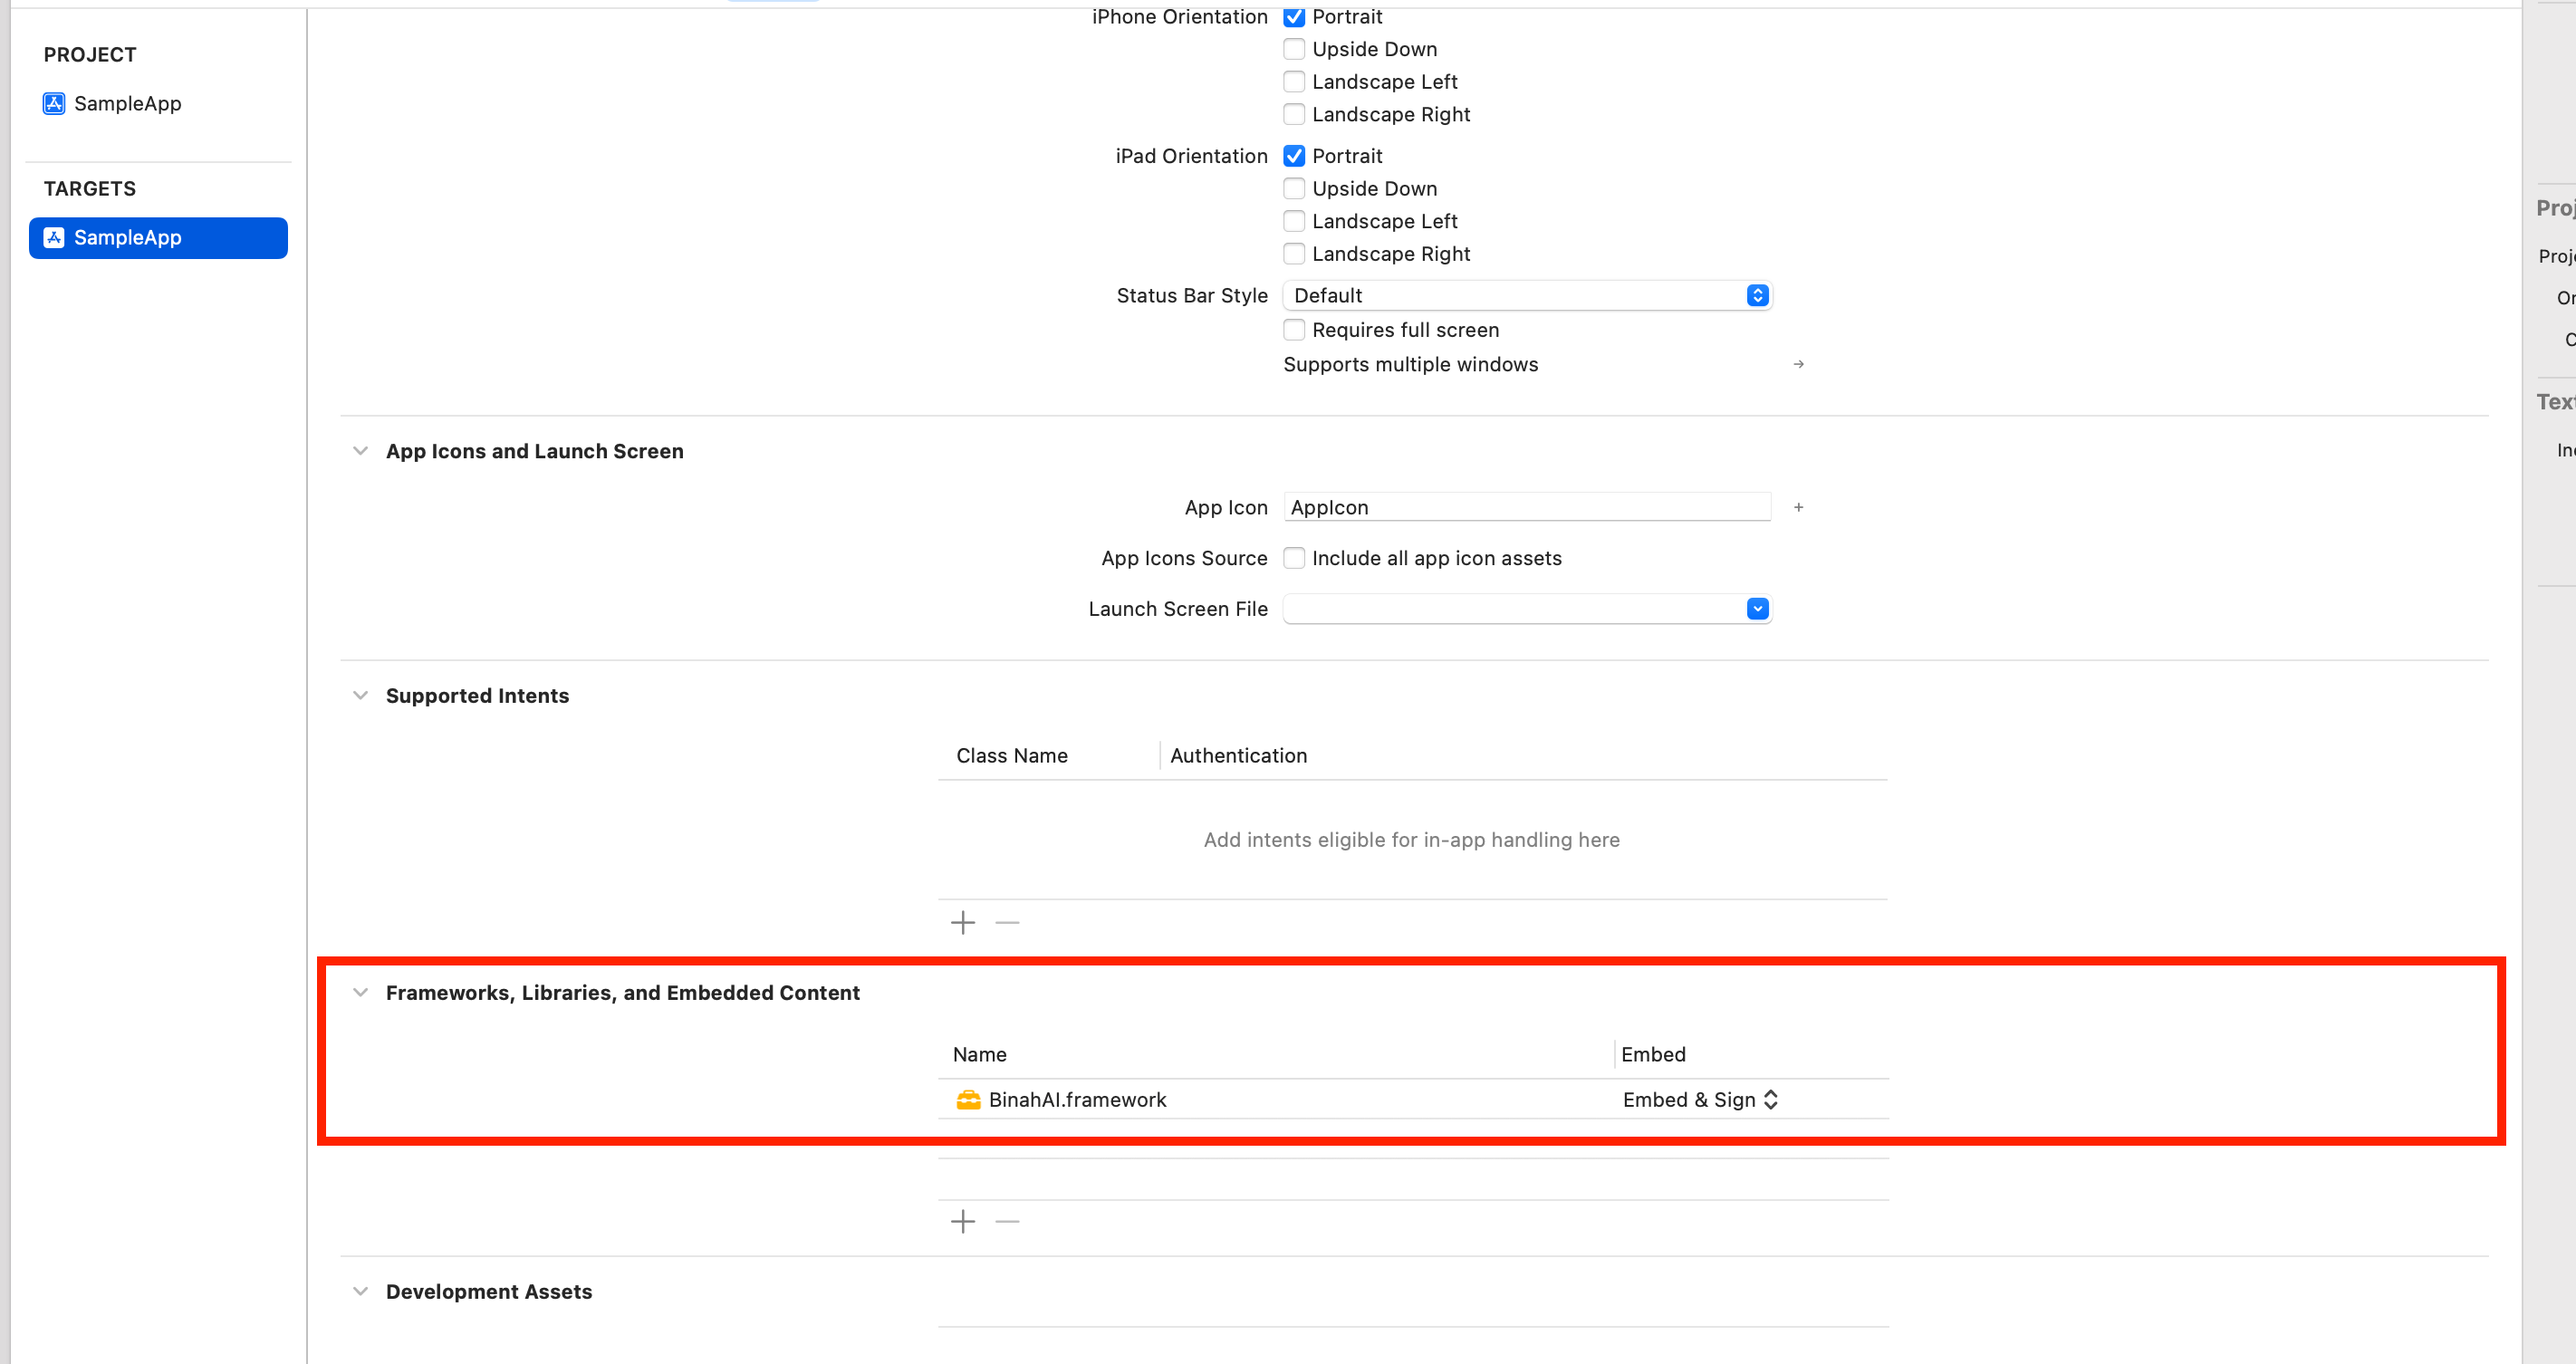Uncheck iPad Portrait orientation
Viewport: 2576px width, 1364px height.
1294,156
